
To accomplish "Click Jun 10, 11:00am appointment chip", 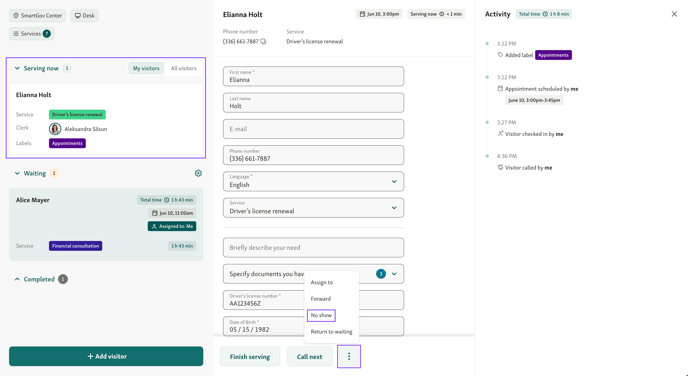I will tap(172, 213).
